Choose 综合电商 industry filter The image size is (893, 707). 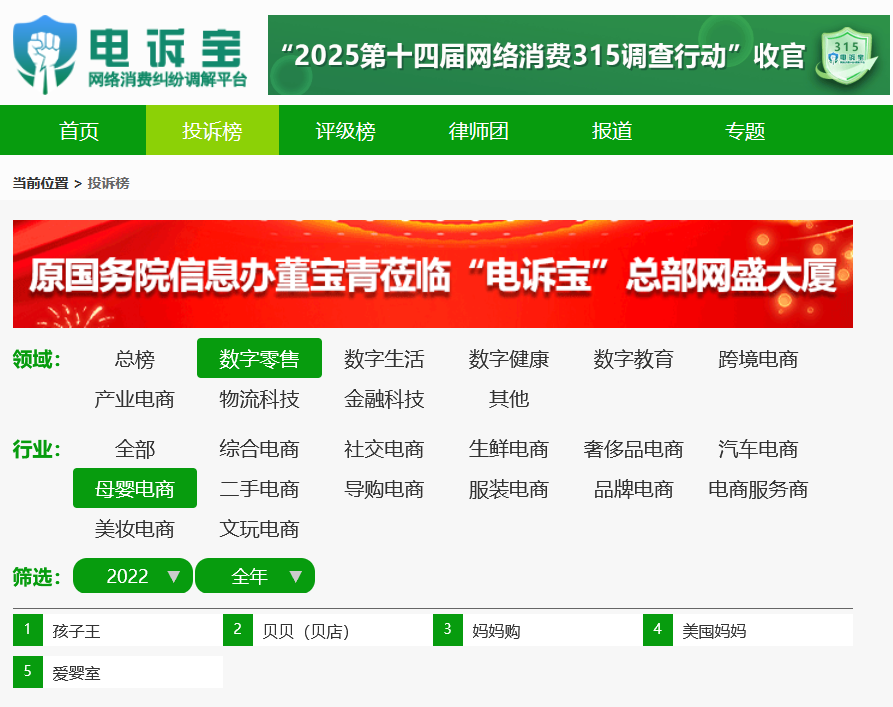(259, 449)
